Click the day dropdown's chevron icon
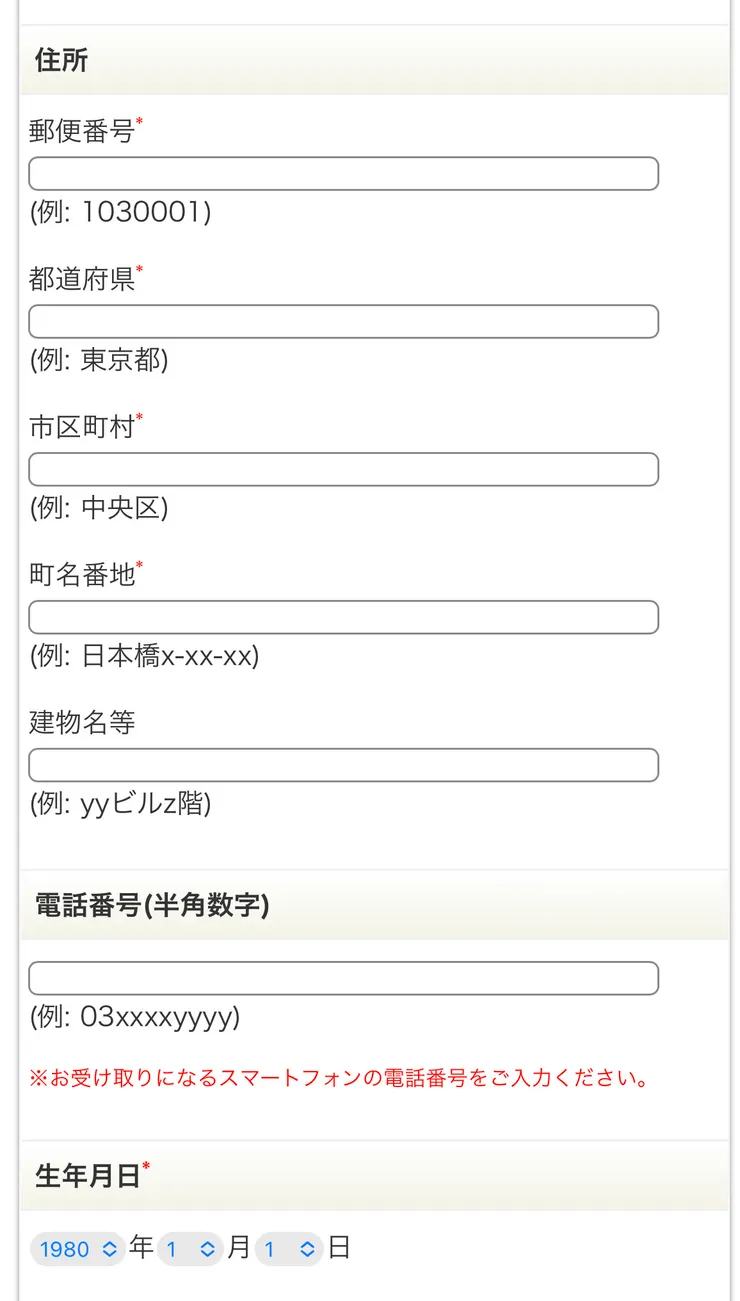Image resolution: width=740 pixels, height=1301 pixels. tap(305, 1249)
